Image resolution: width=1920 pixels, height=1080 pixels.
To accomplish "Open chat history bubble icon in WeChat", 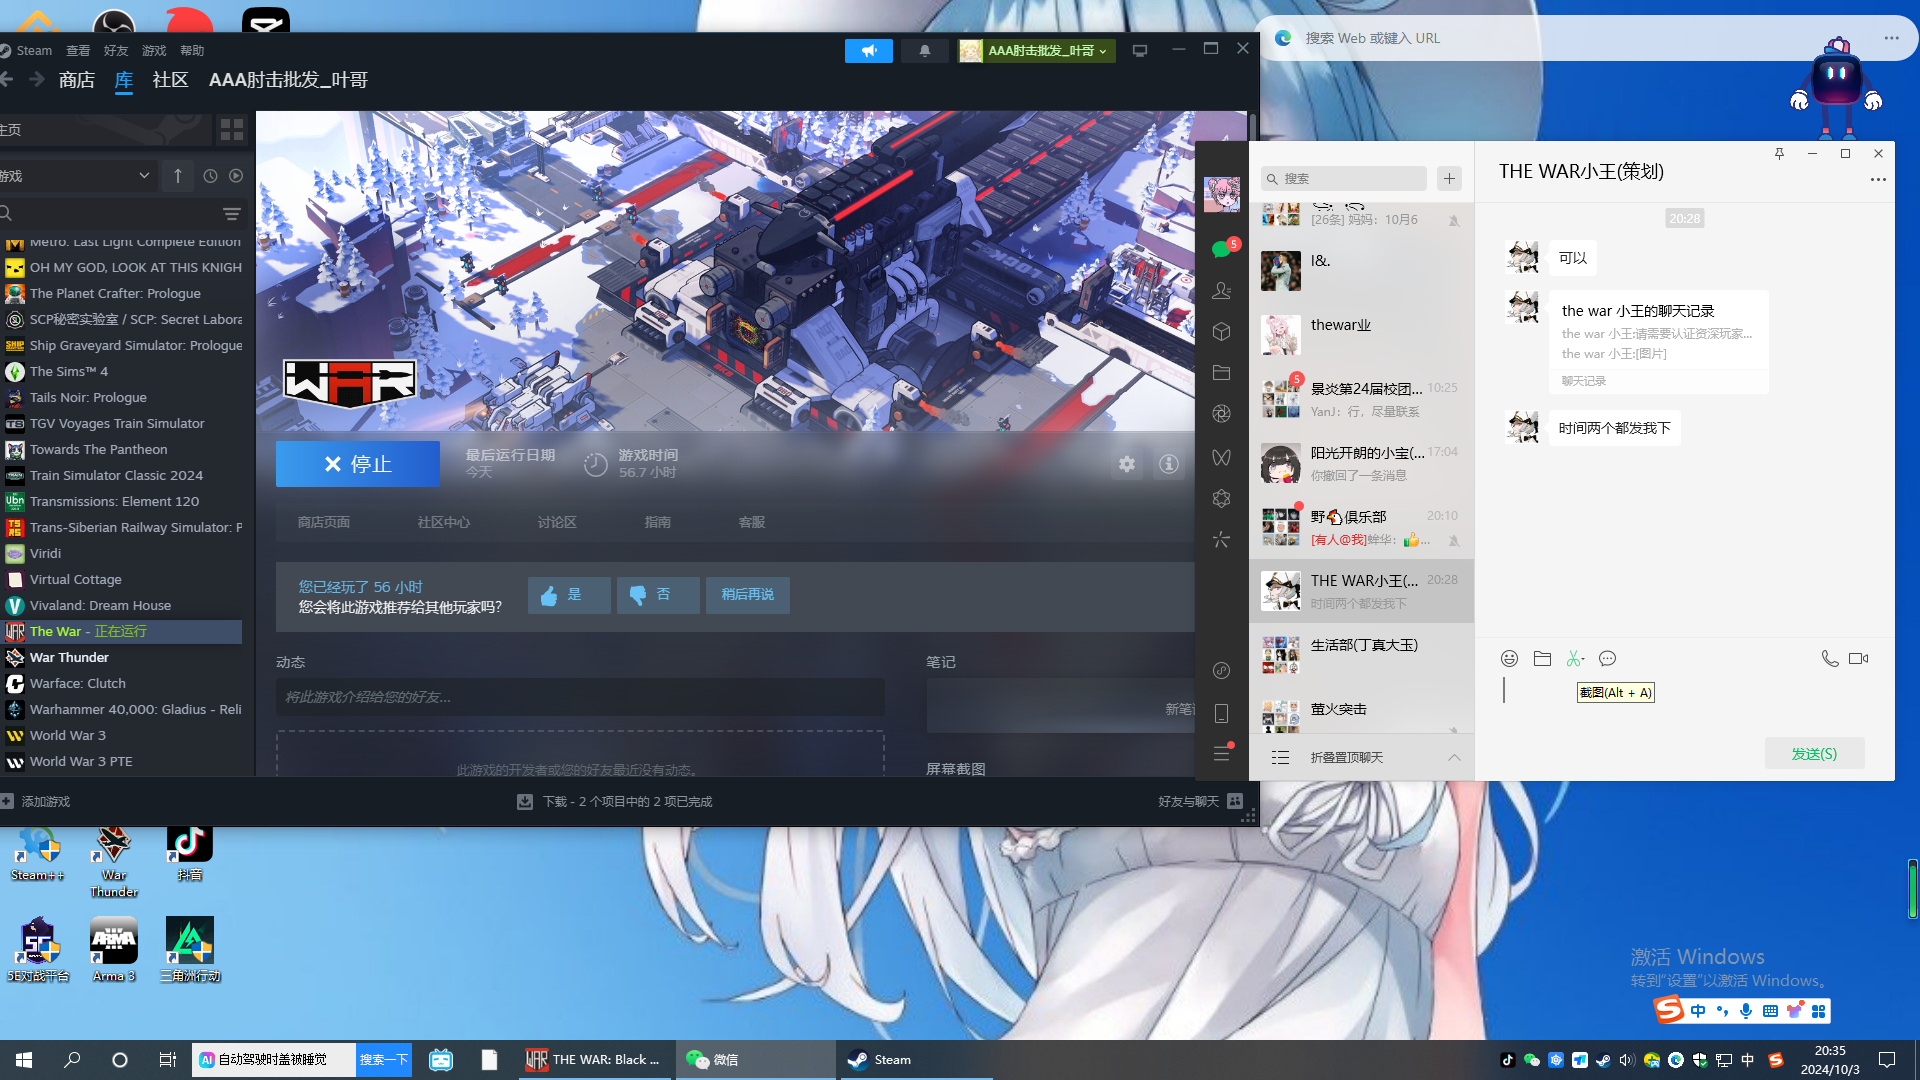I will 1608,658.
